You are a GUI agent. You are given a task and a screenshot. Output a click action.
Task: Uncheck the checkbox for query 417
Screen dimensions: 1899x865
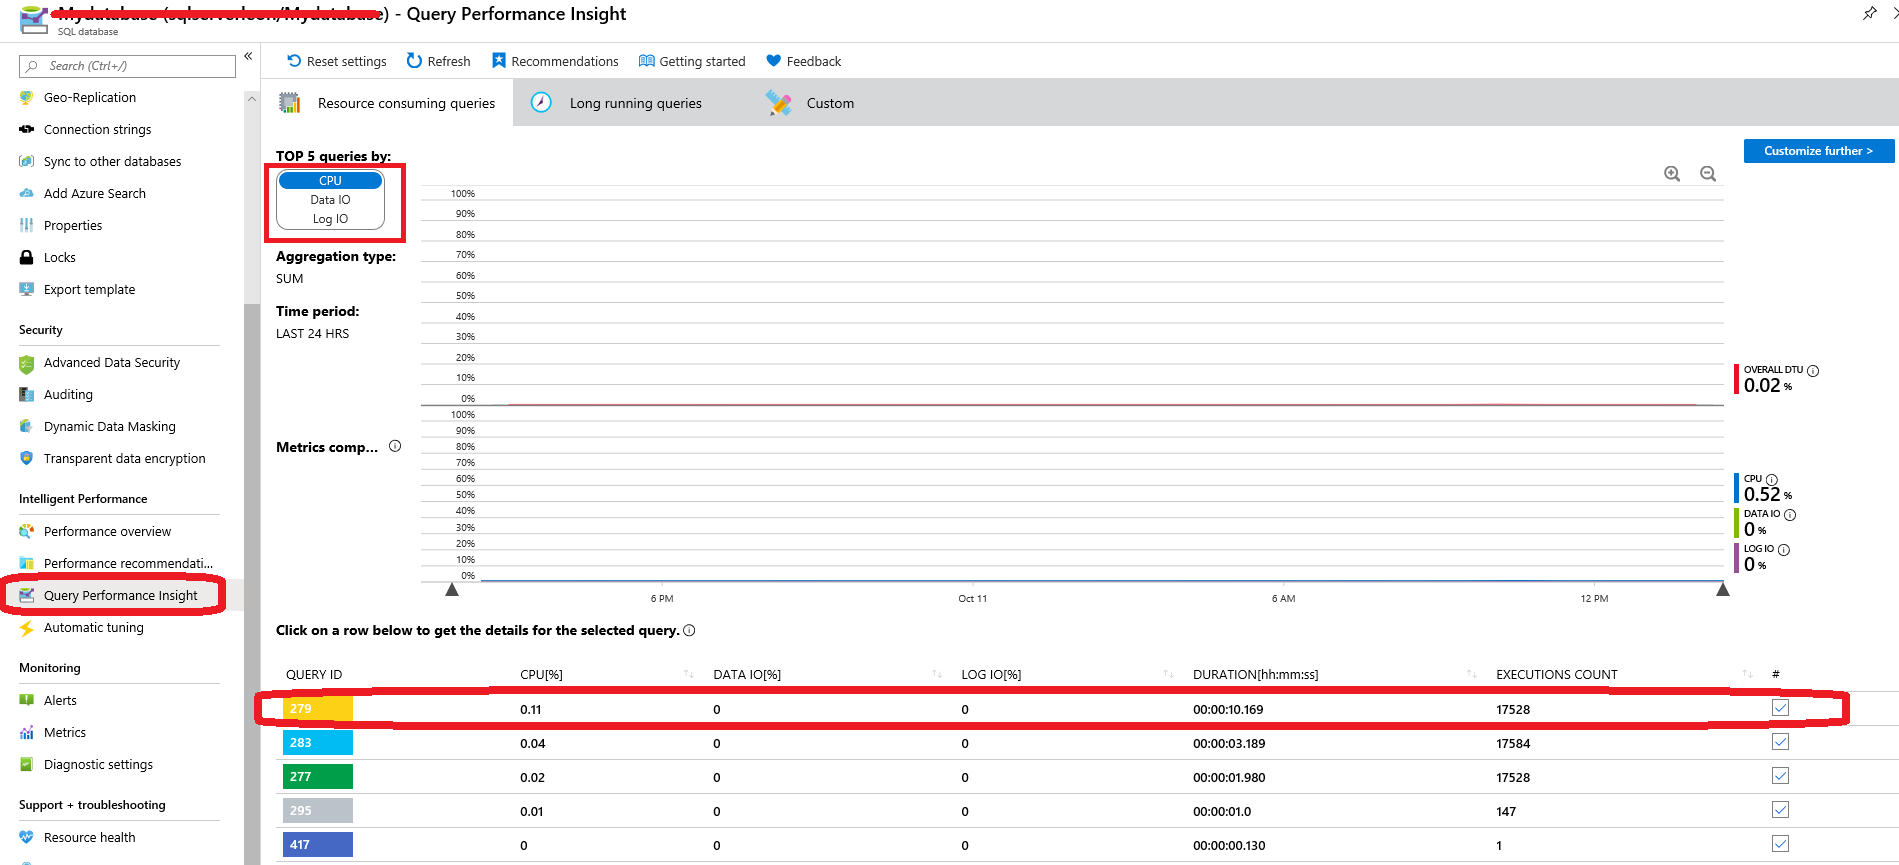[1780, 844]
